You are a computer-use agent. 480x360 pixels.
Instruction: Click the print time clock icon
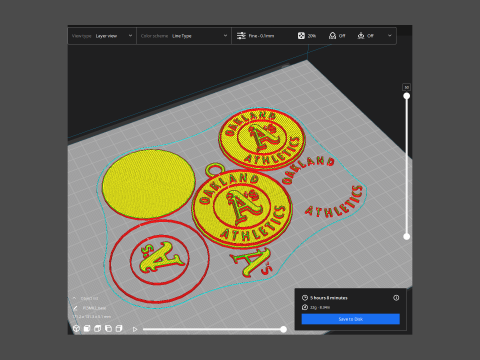tap(305, 298)
